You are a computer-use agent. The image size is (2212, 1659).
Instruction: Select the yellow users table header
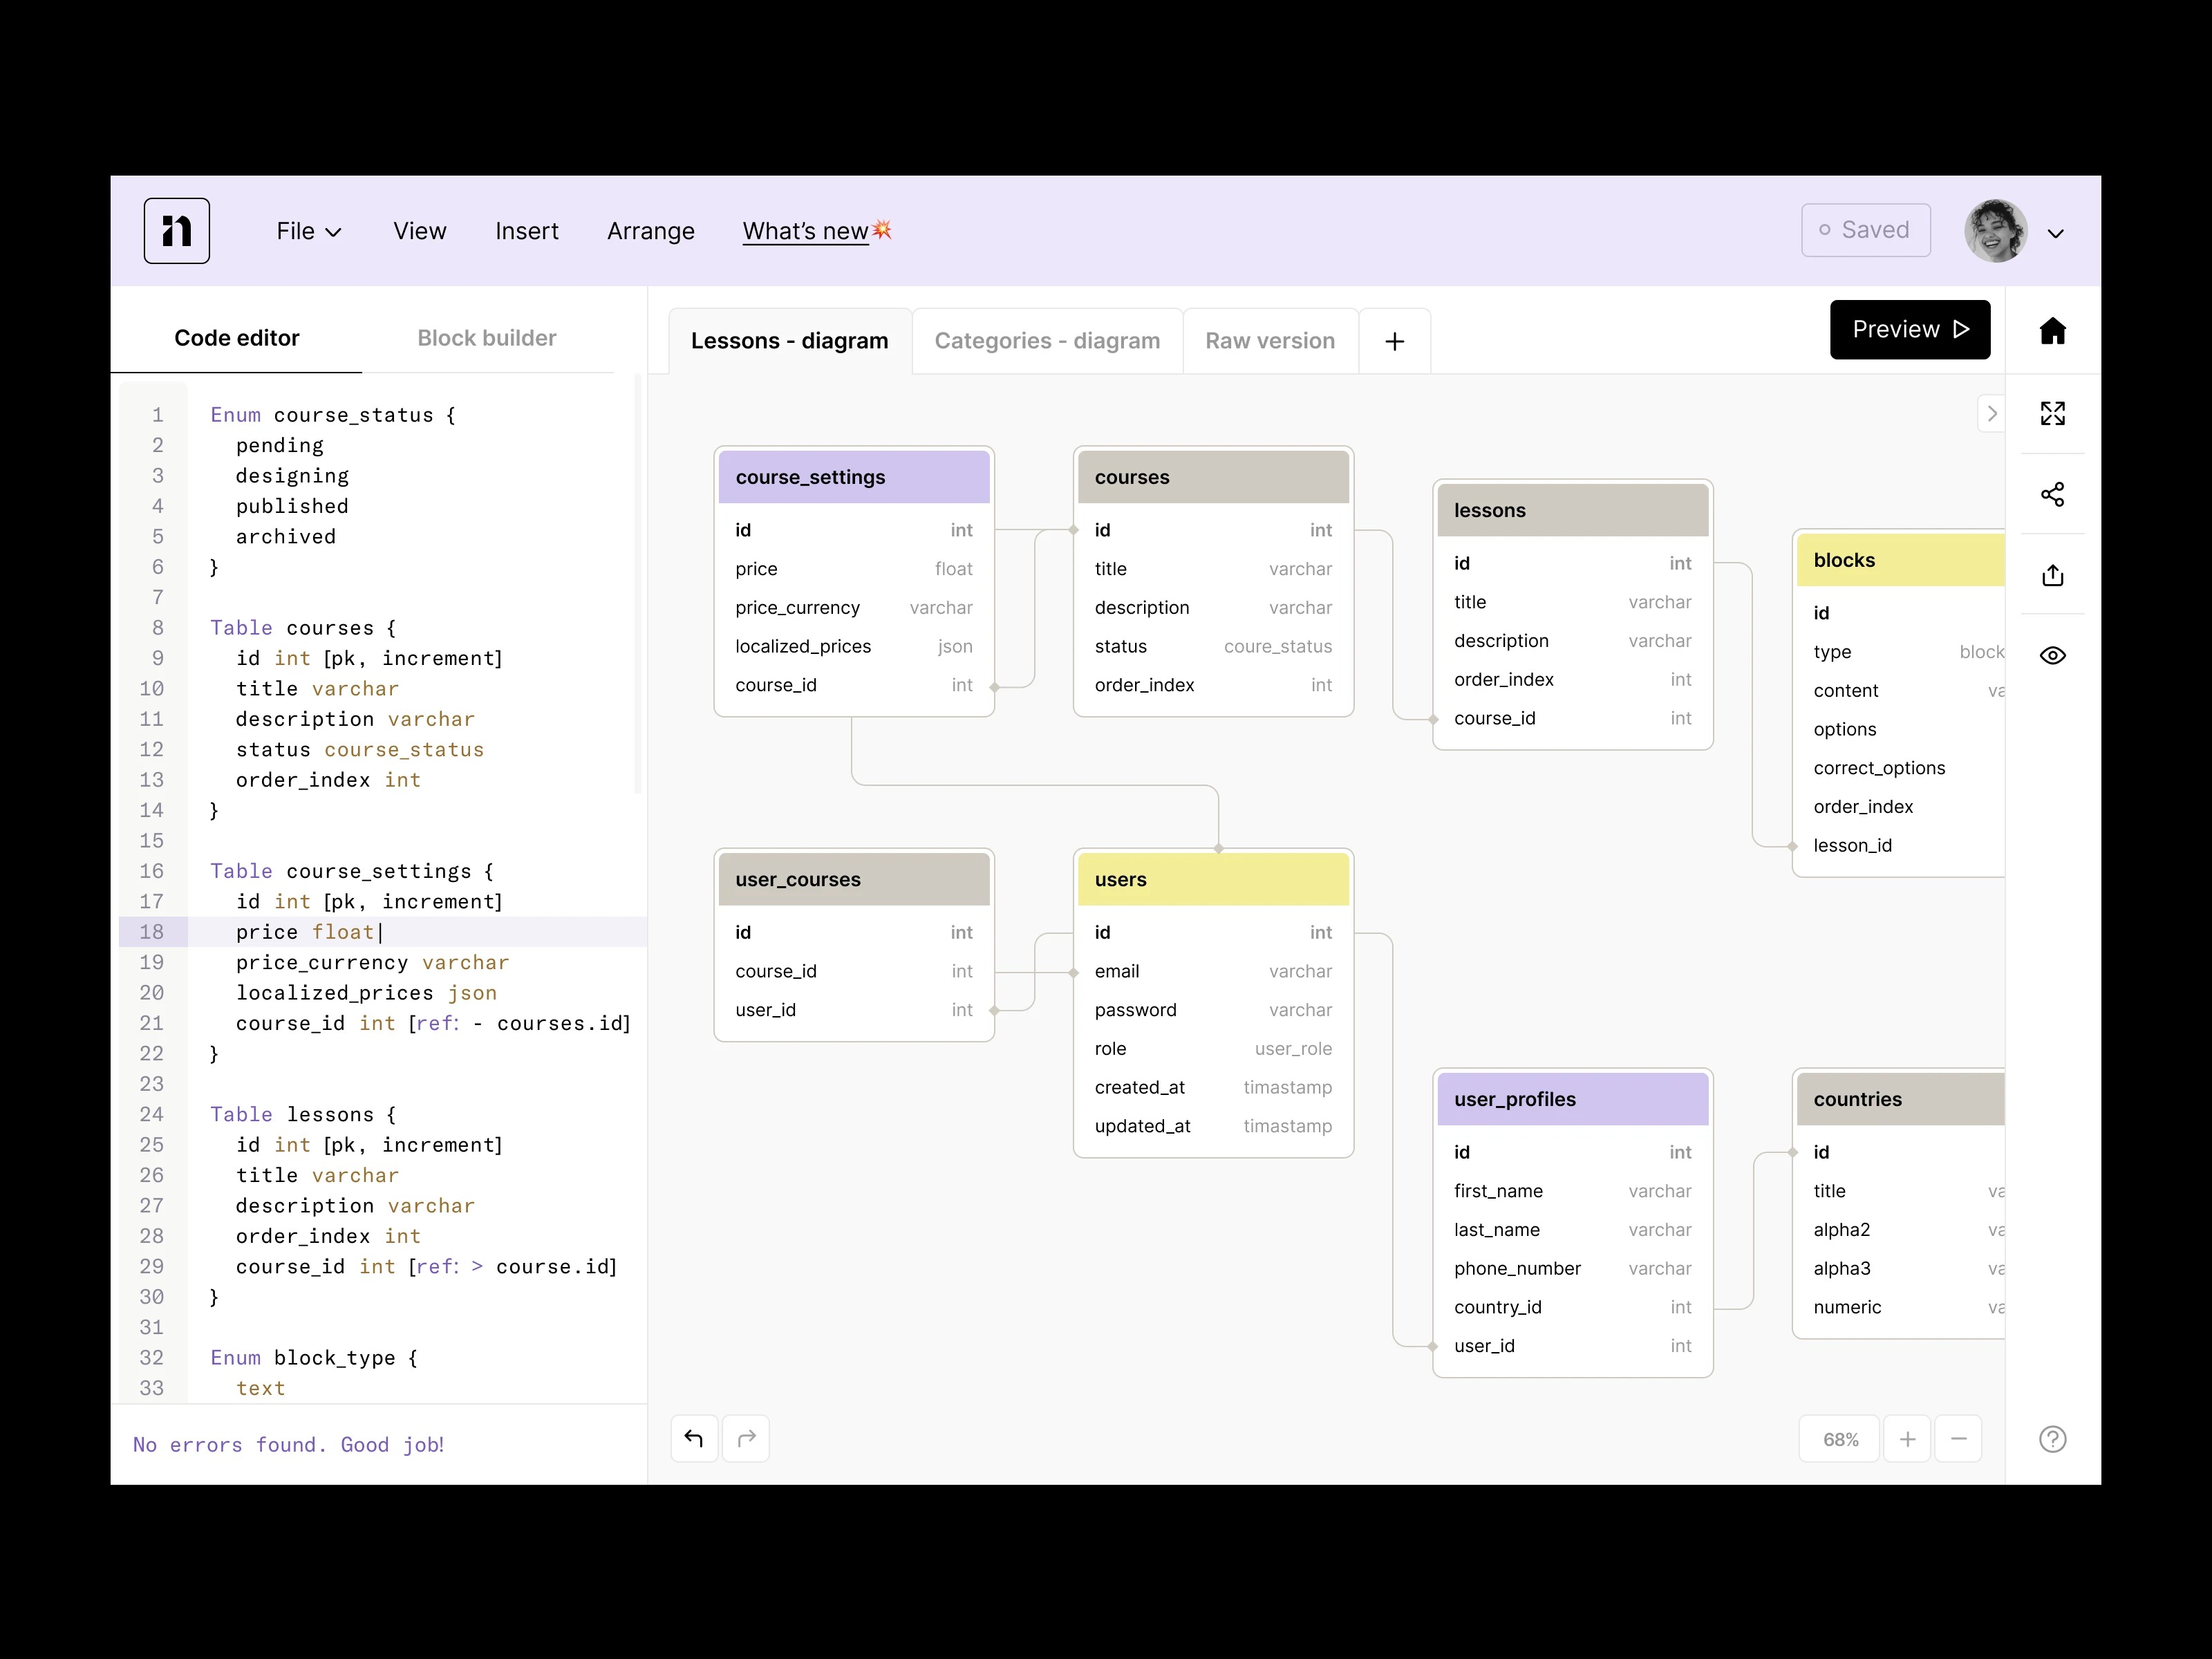click(x=1212, y=879)
